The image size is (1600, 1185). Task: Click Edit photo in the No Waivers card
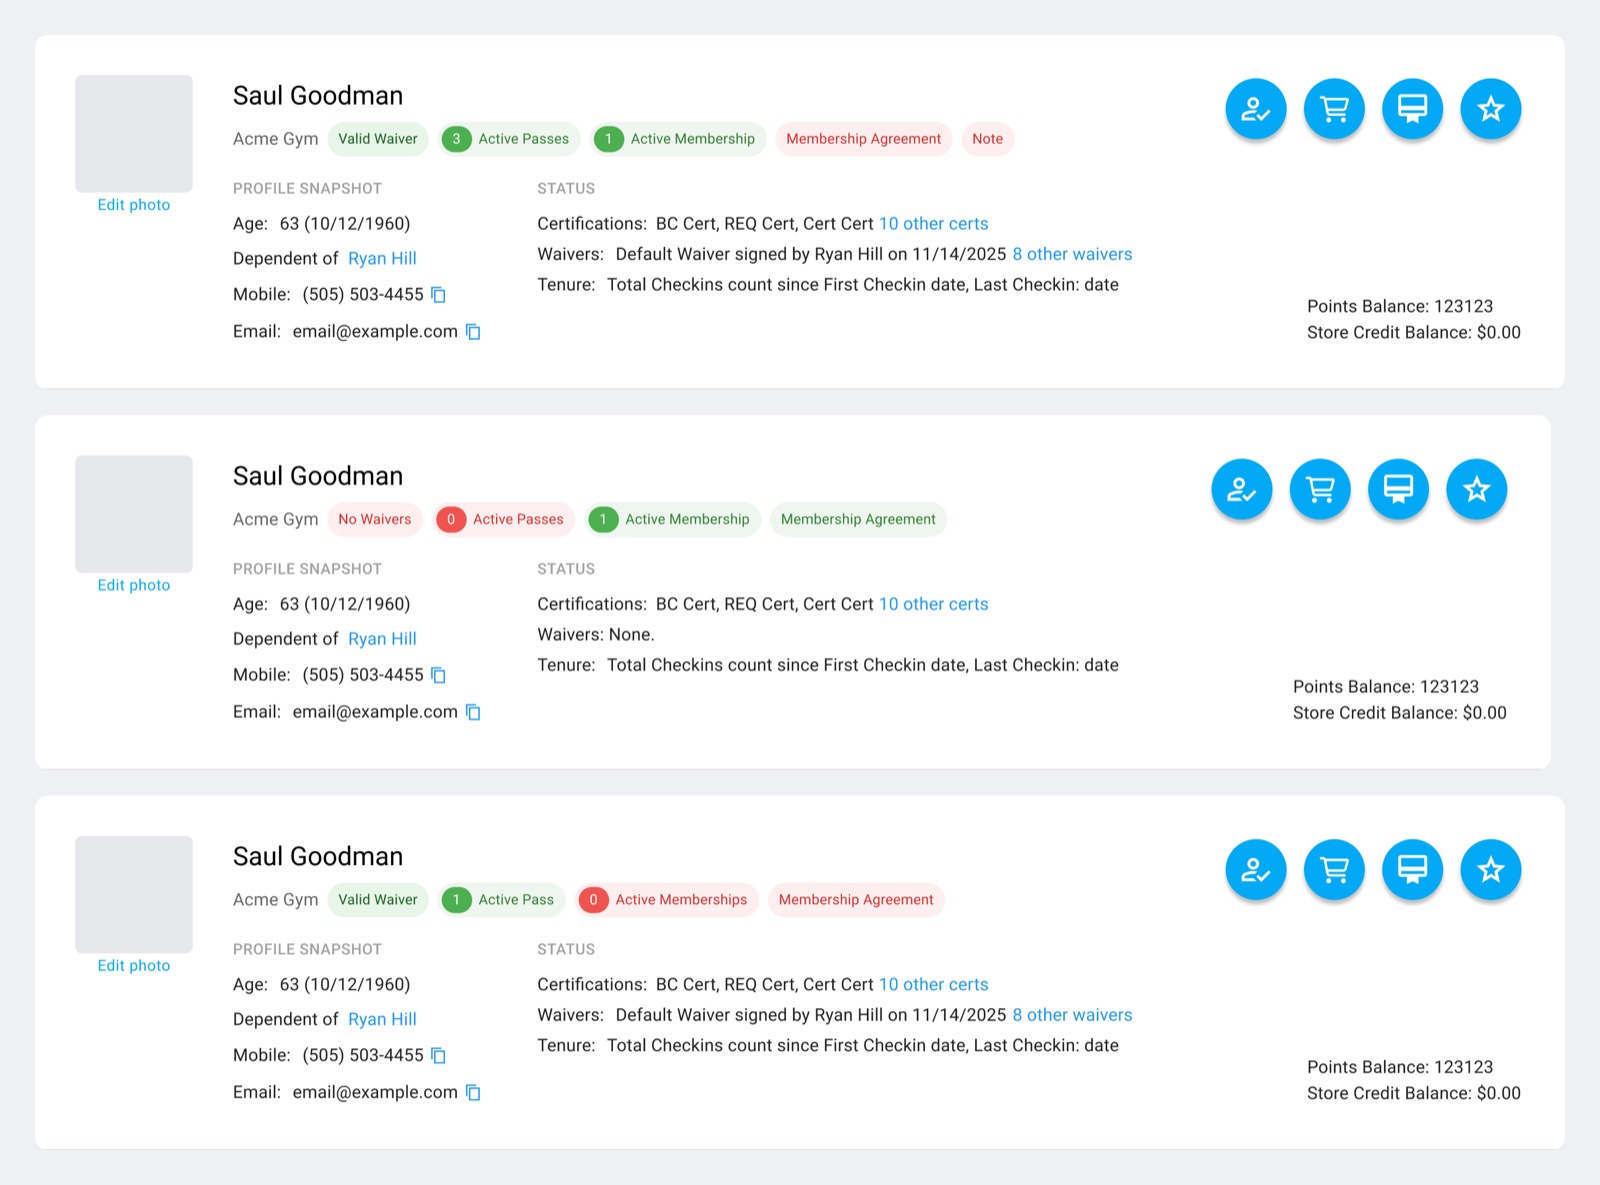[134, 585]
